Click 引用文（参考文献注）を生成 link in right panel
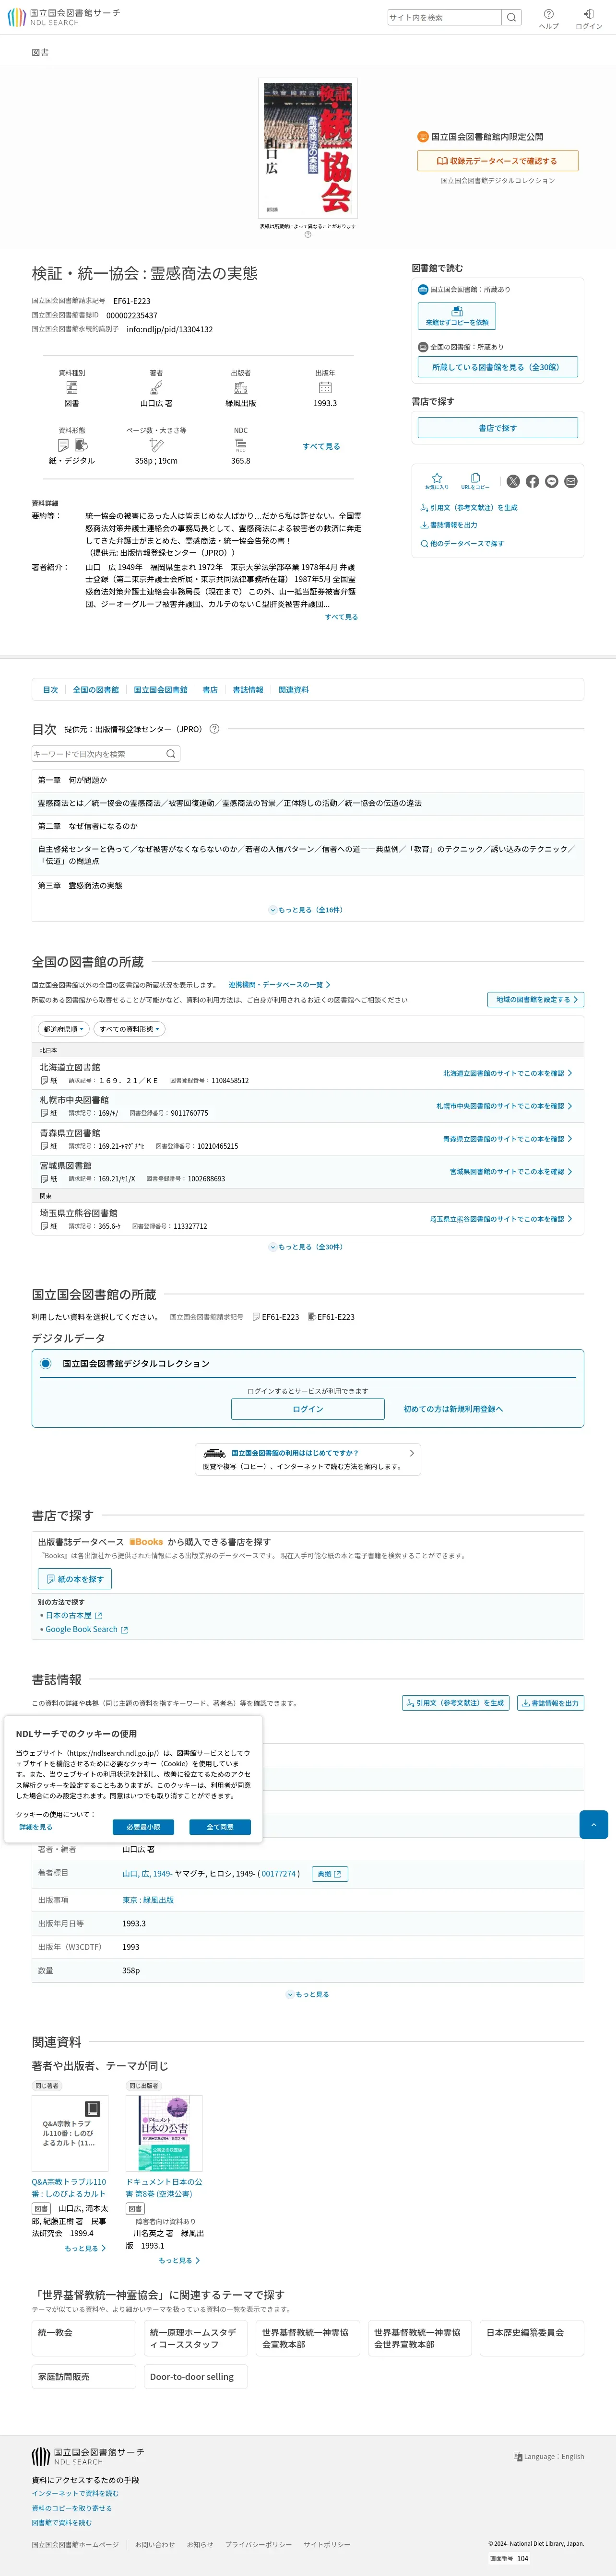616x2576 pixels. tap(469, 508)
